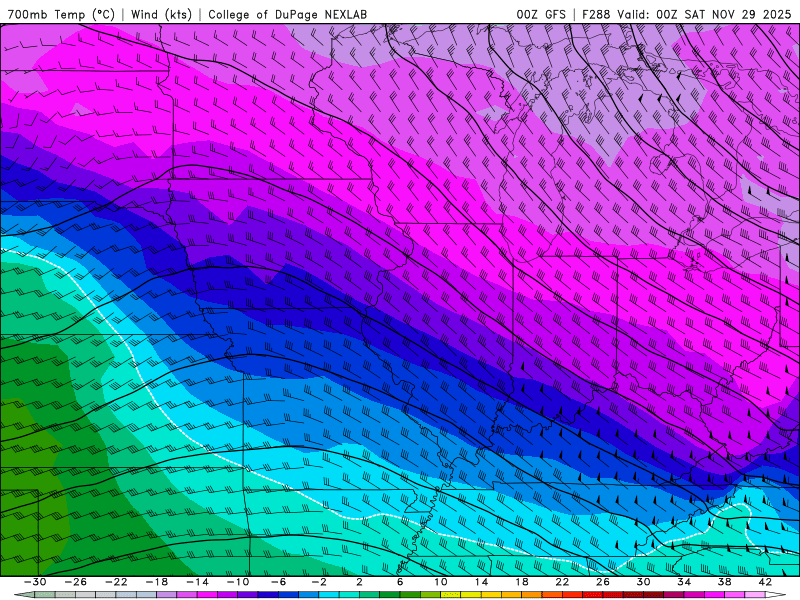
Task: Pick the magenta swatch between -14 and -12
Action: [207, 595]
